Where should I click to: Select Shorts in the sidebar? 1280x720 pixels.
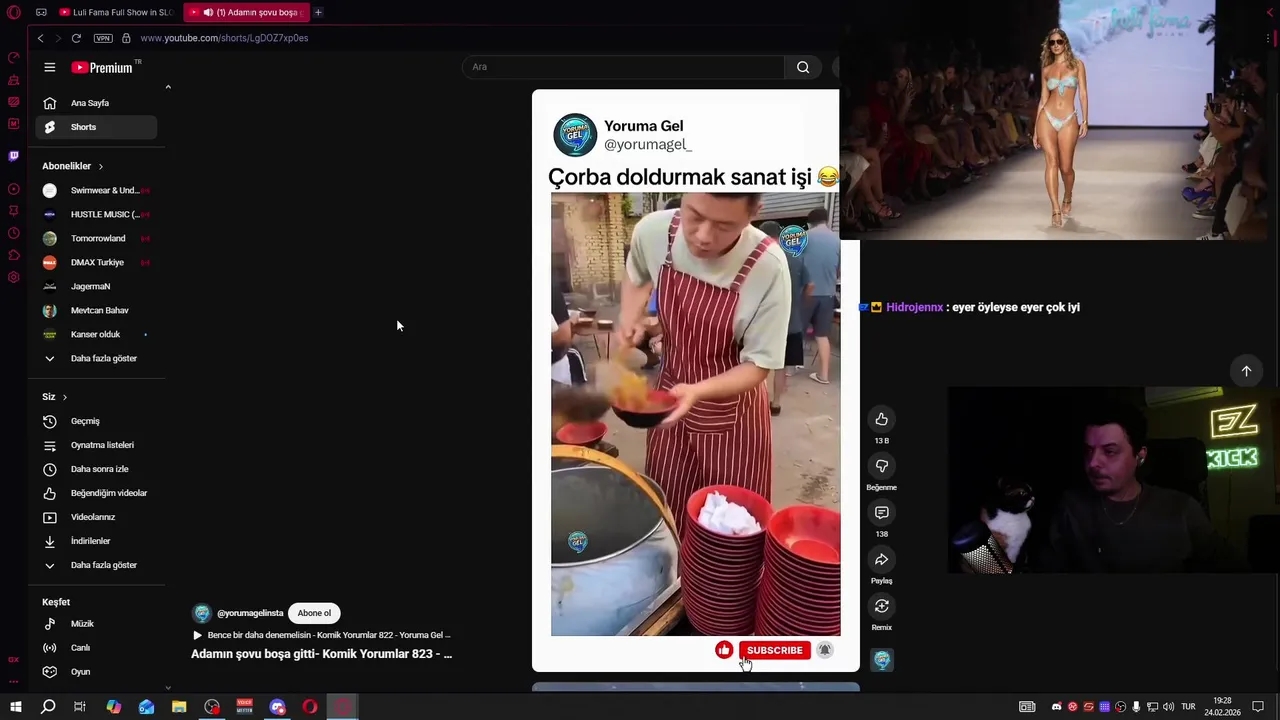(x=97, y=127)
